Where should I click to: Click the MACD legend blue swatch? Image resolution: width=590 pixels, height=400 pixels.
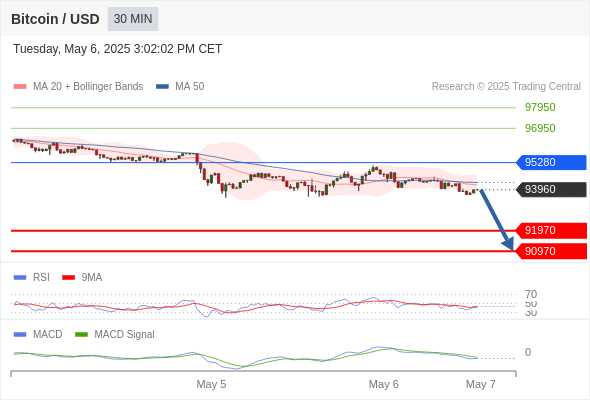[20, 335]
